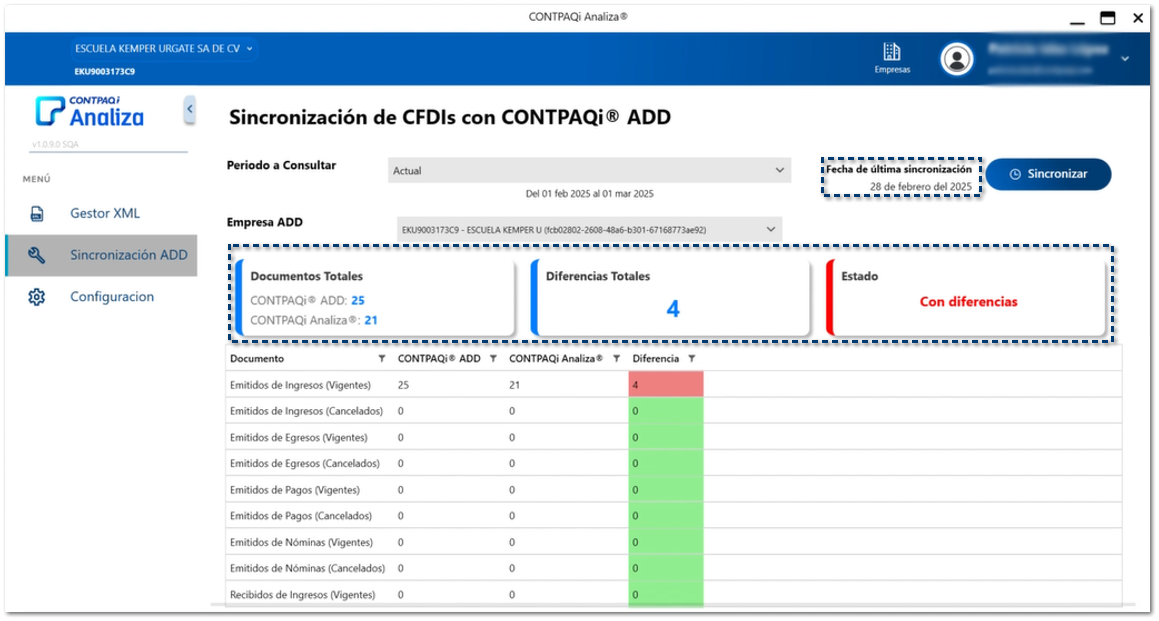Click the Diferencias Totales card value 4
Viewport: 1159px width, 621px height.
[x=673, y=308]
